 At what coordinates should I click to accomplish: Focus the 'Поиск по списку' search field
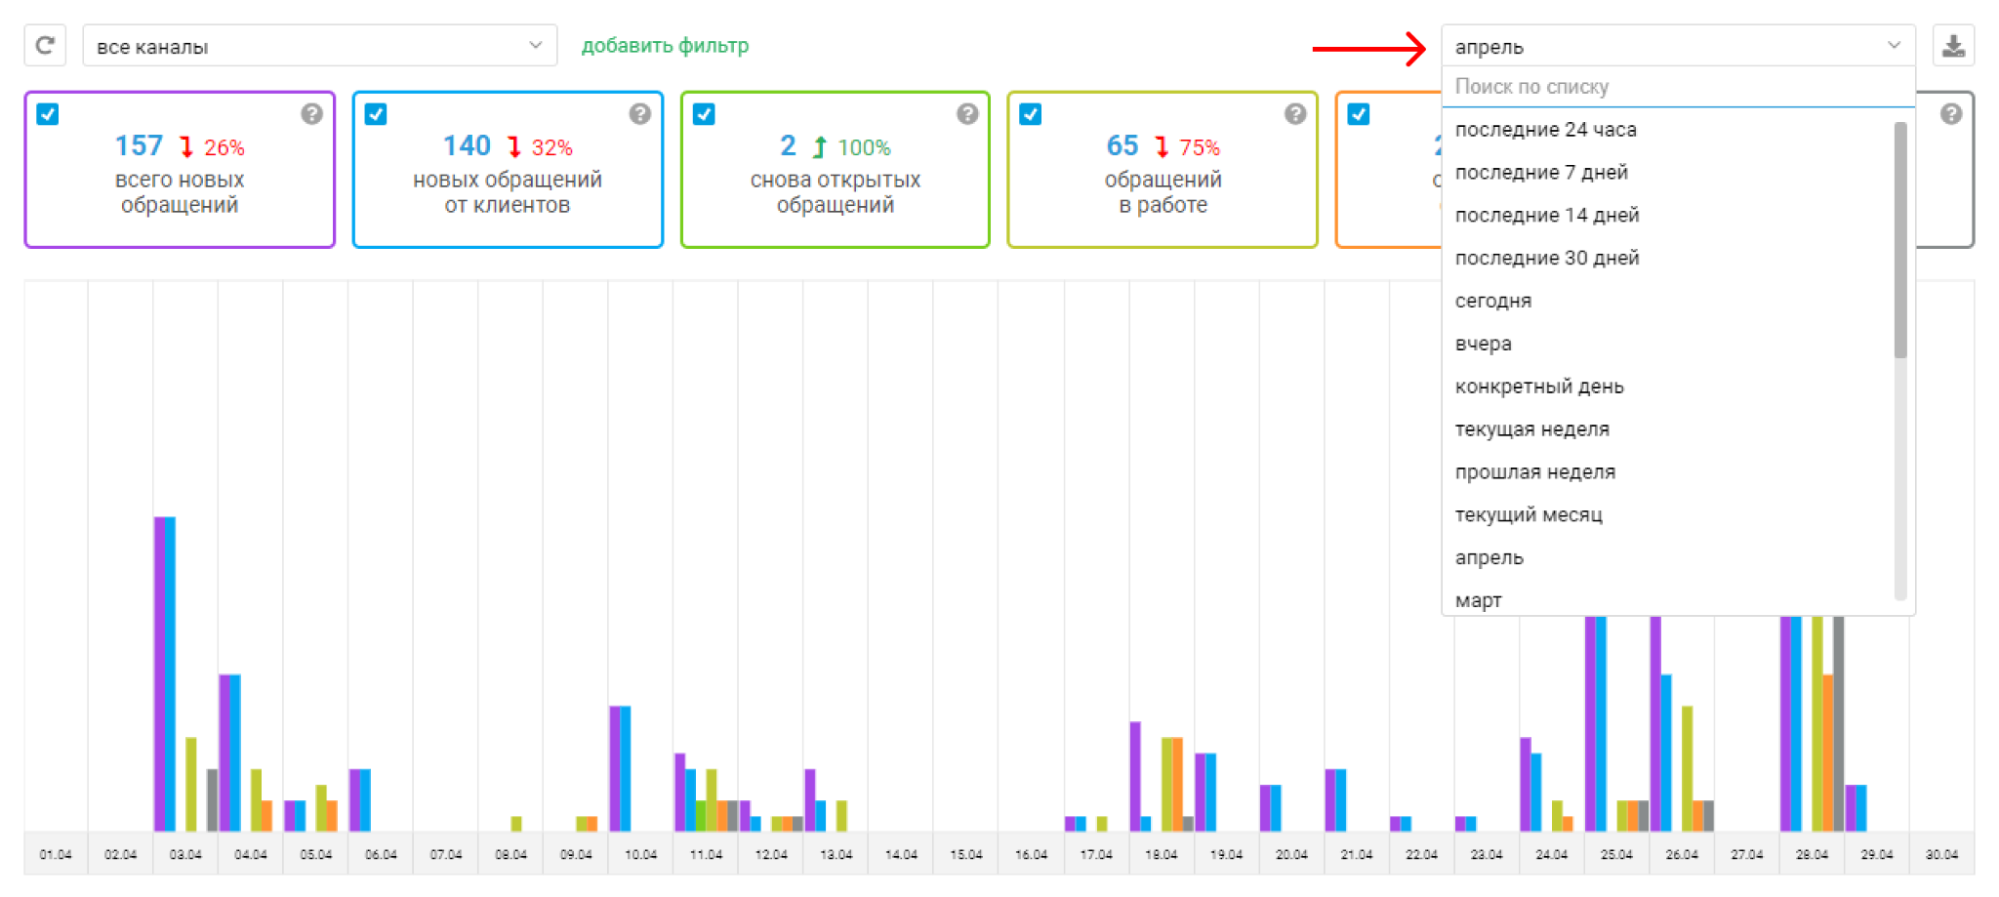click(x=1678, y=87)
